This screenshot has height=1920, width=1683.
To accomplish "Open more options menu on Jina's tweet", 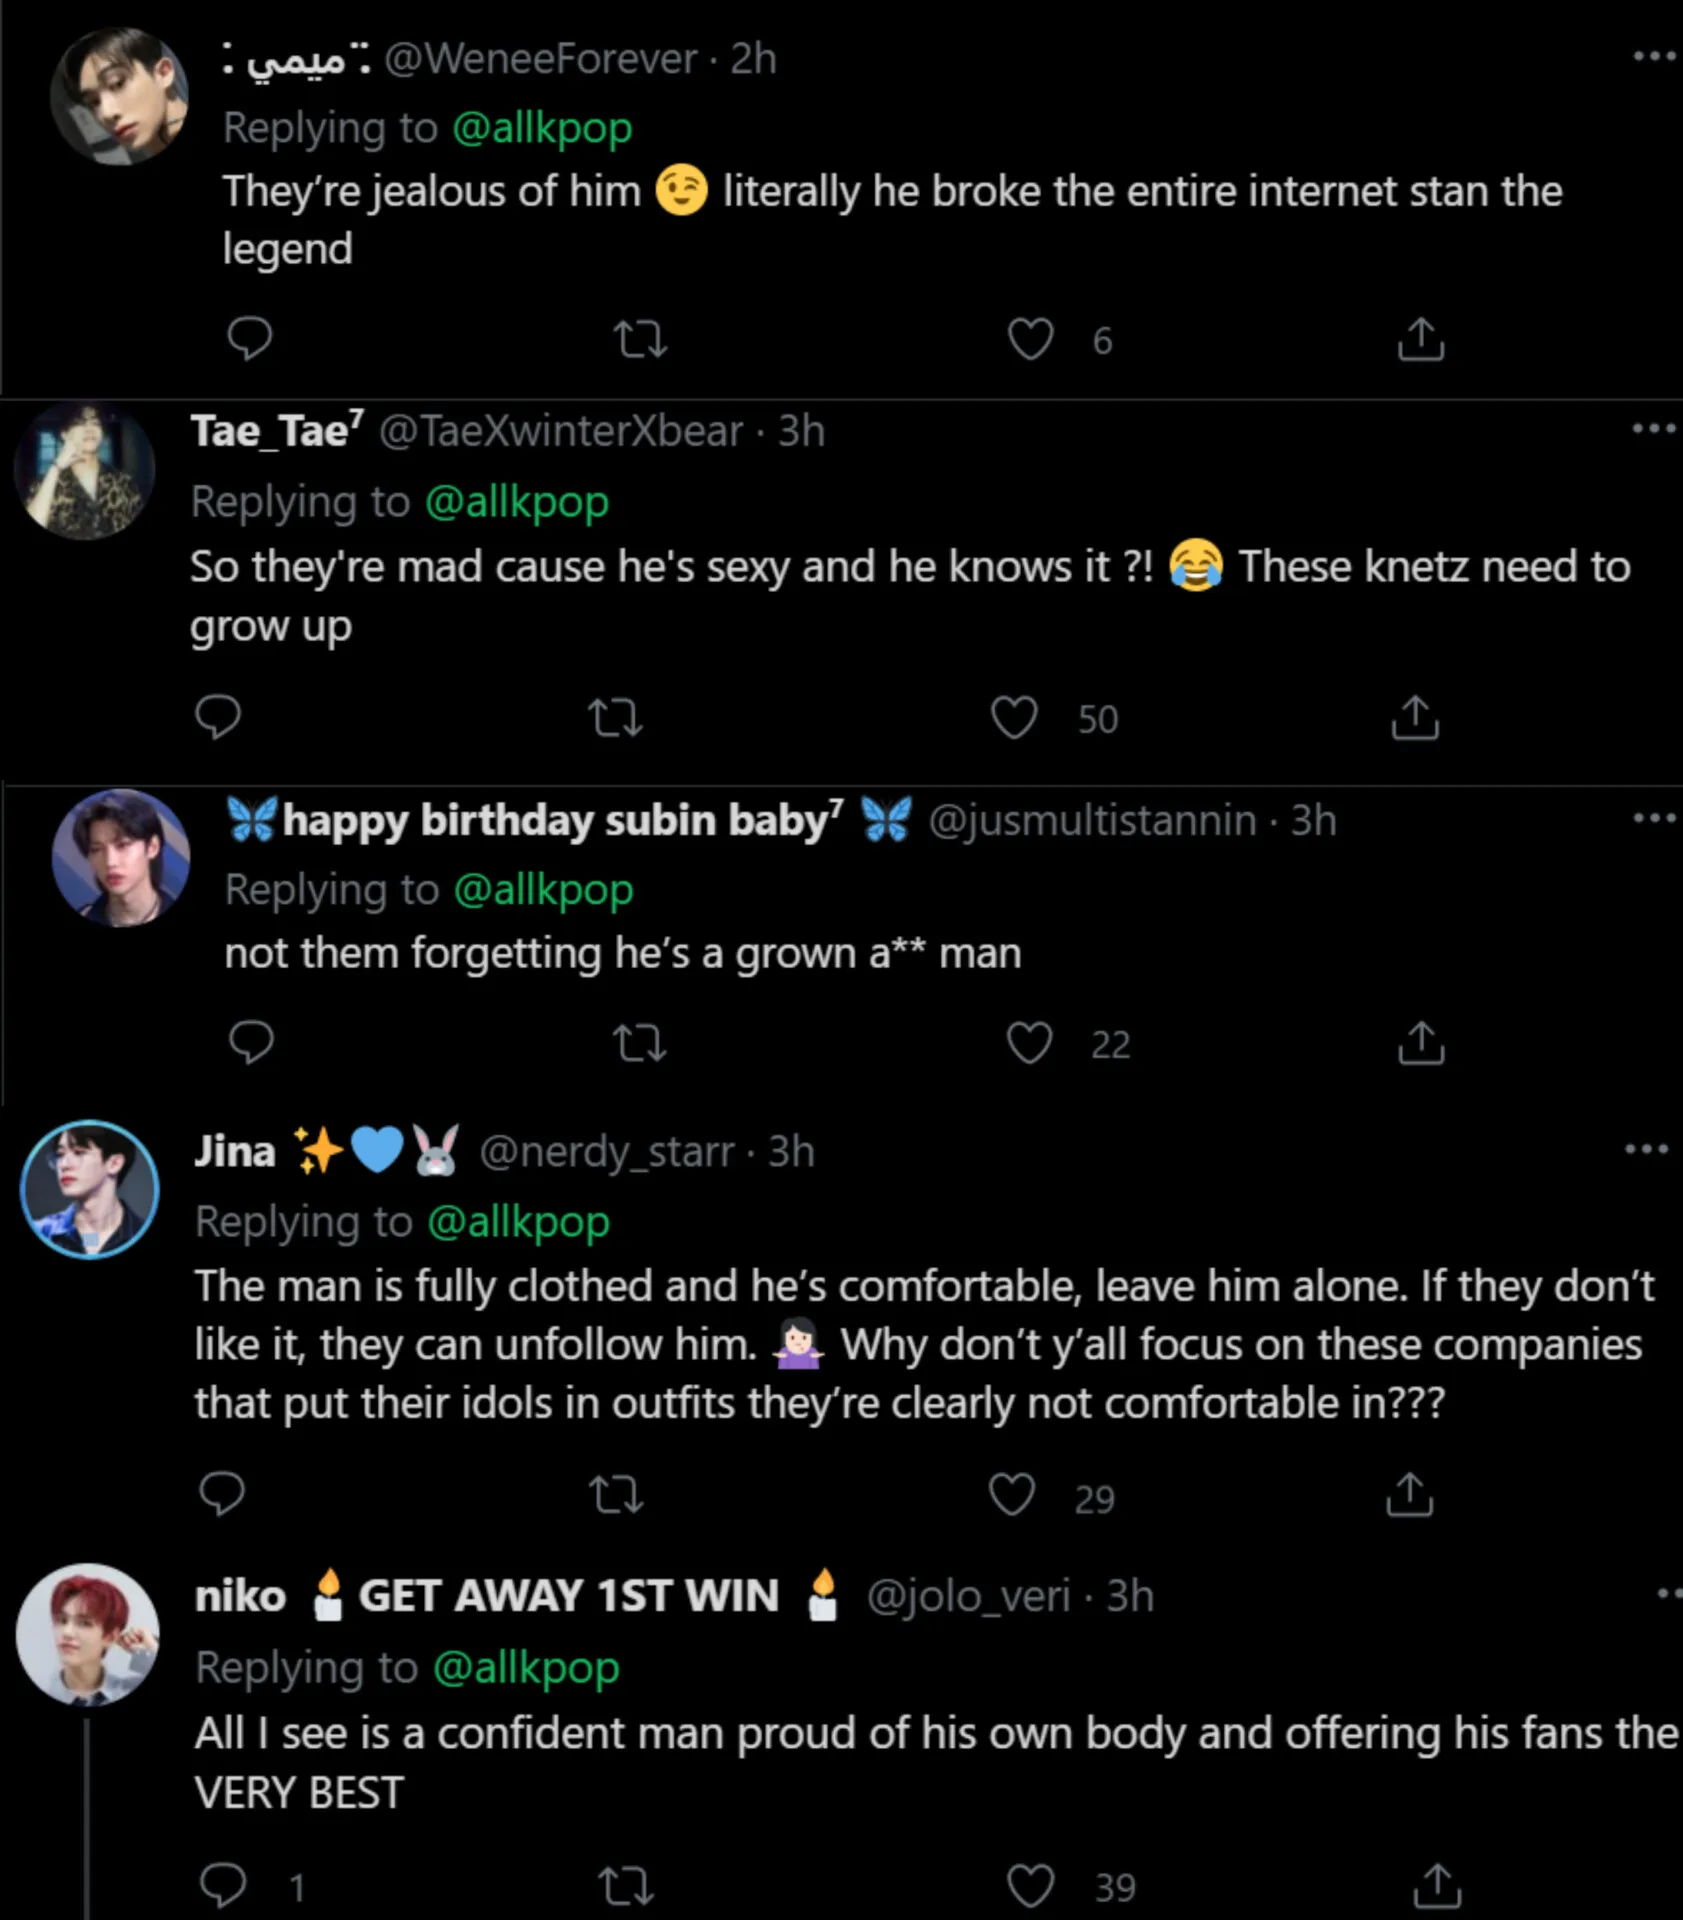I will click(1647, 1149).
